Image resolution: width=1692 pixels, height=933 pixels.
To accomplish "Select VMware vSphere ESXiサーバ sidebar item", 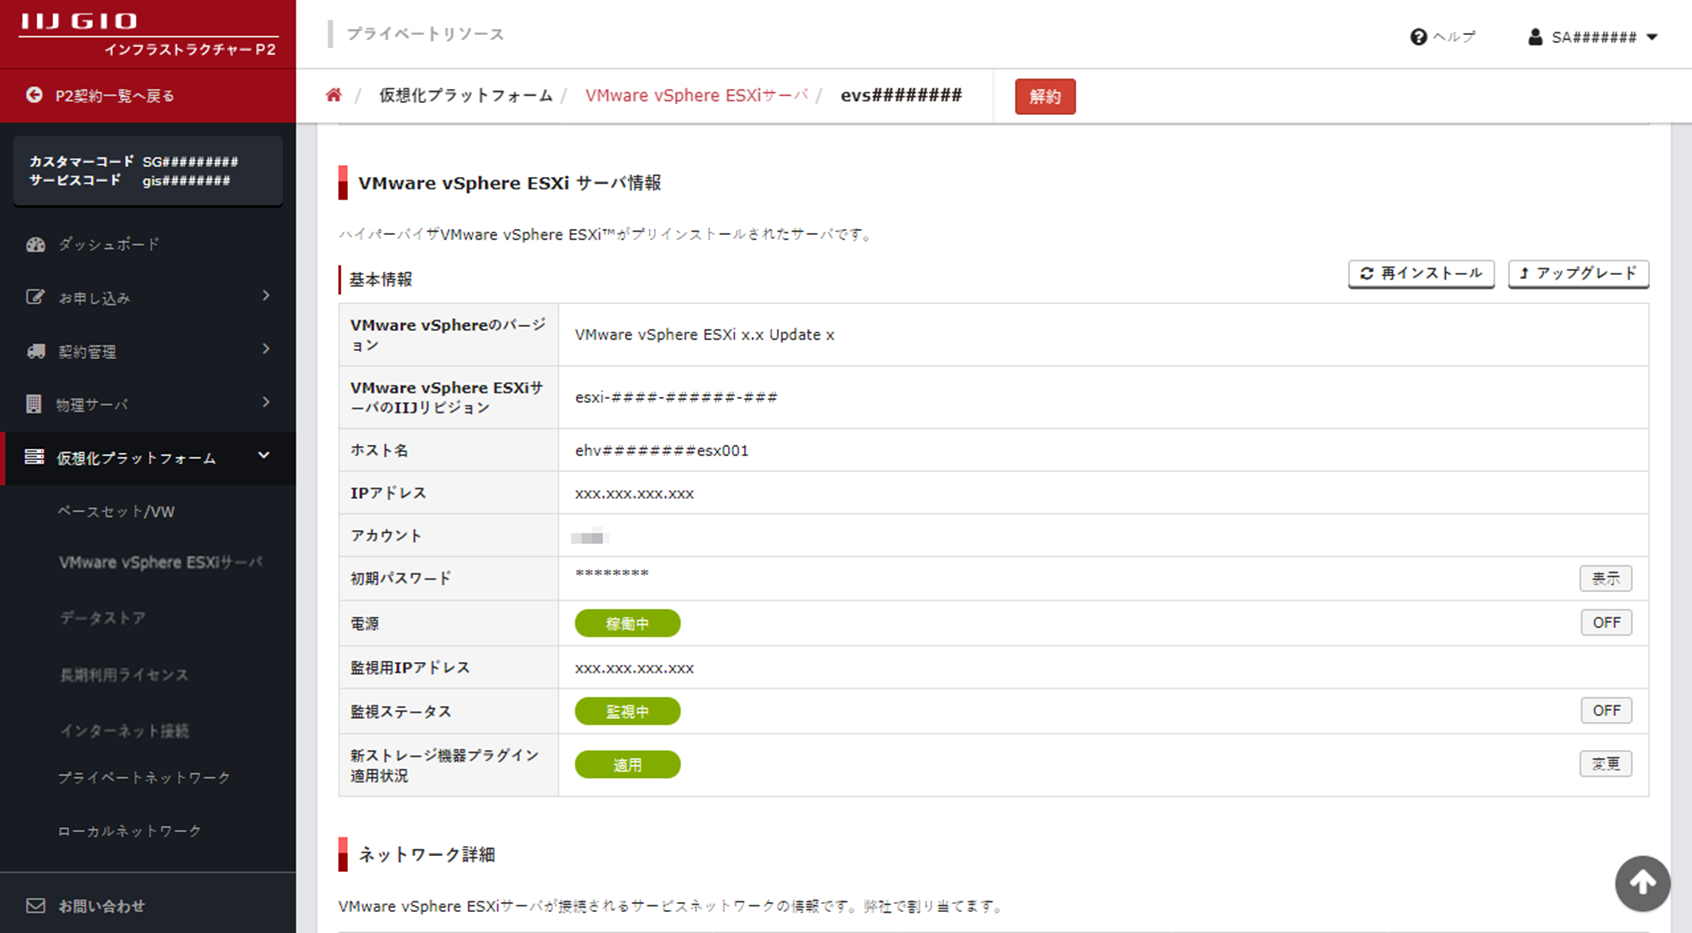I will click(161, 562).
